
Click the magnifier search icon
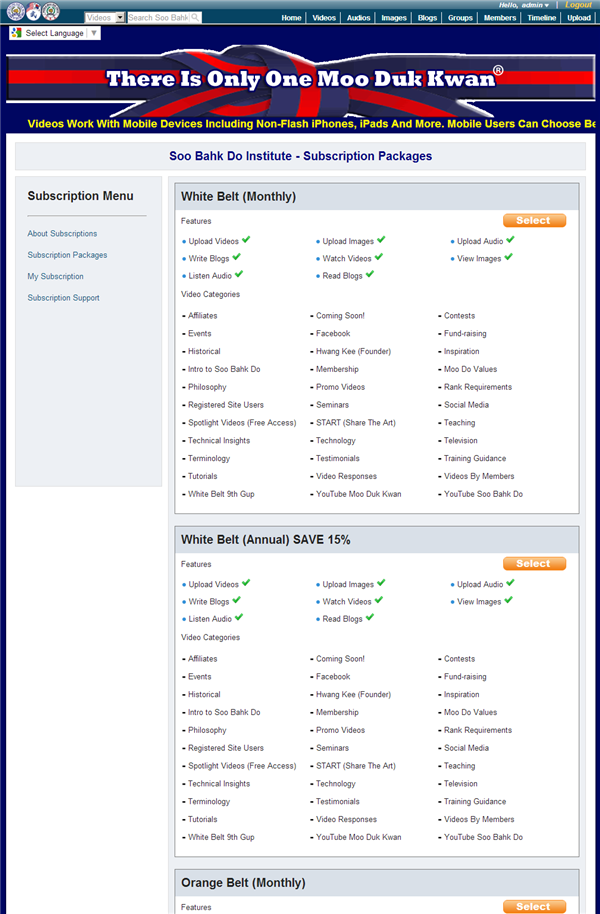point(195,17)
